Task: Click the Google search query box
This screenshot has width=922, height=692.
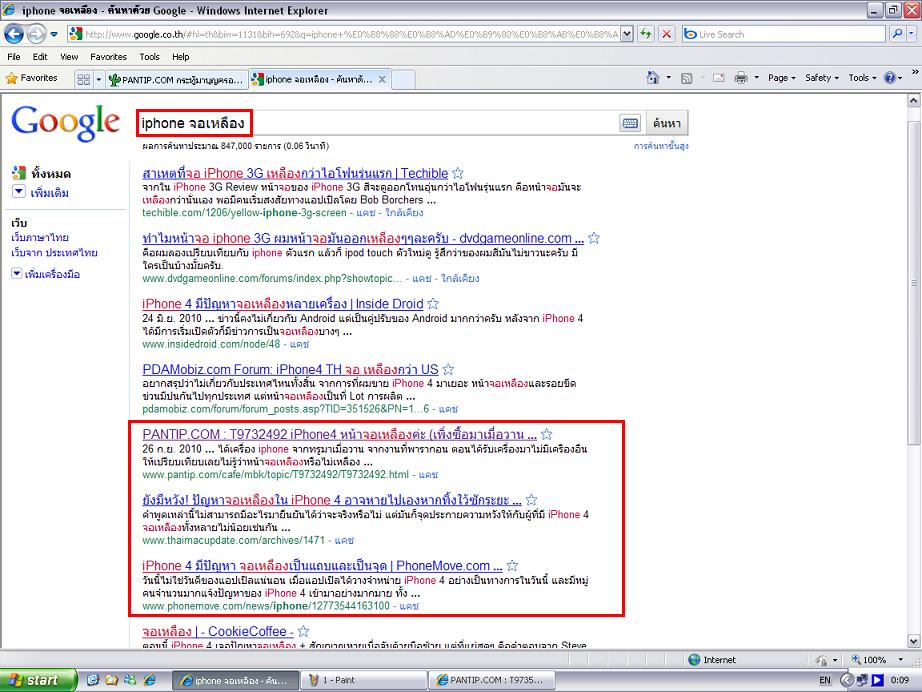Action: [378, 123]
